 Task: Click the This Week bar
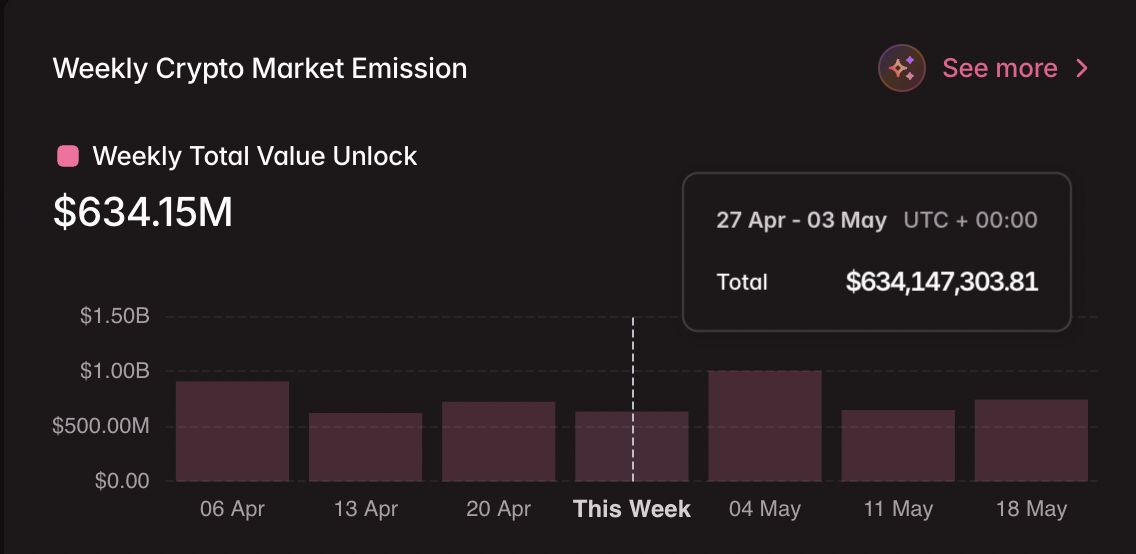610,446
